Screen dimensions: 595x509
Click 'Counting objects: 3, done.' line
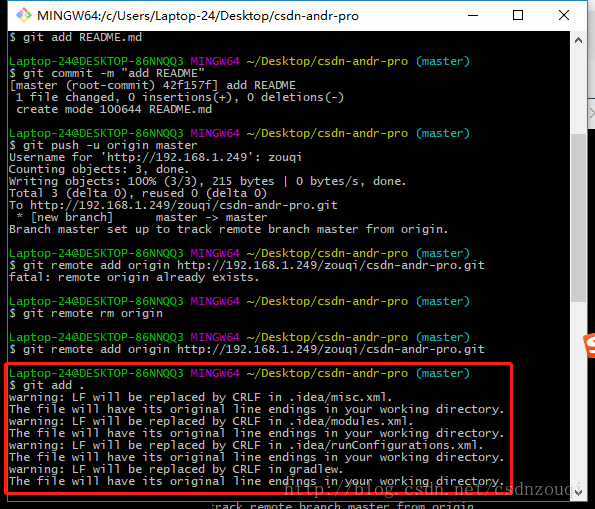tap(99, 169)
